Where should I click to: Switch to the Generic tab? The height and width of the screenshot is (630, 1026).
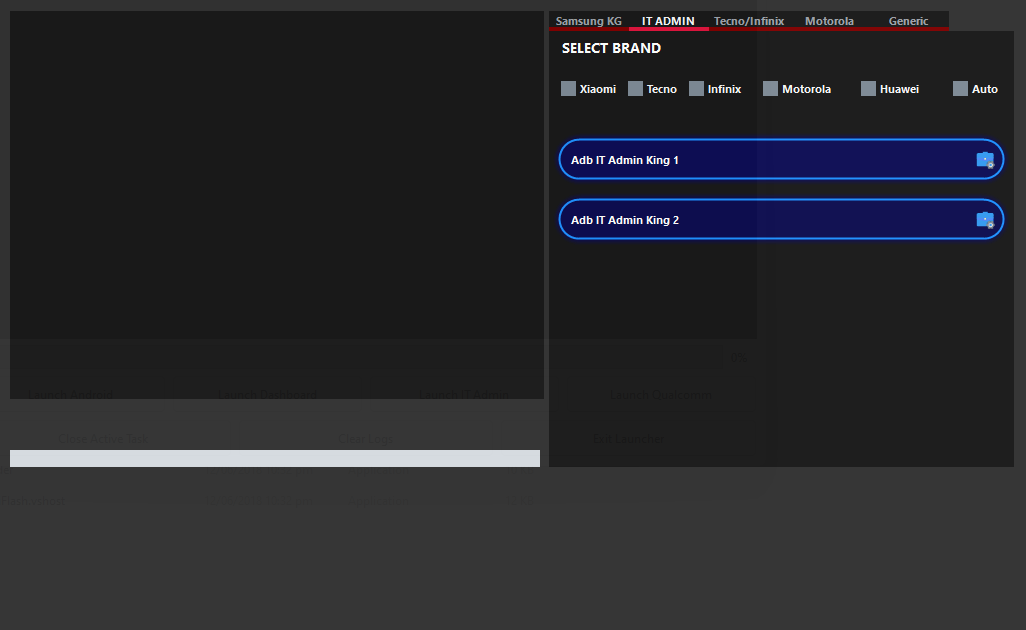pos(907,20)
